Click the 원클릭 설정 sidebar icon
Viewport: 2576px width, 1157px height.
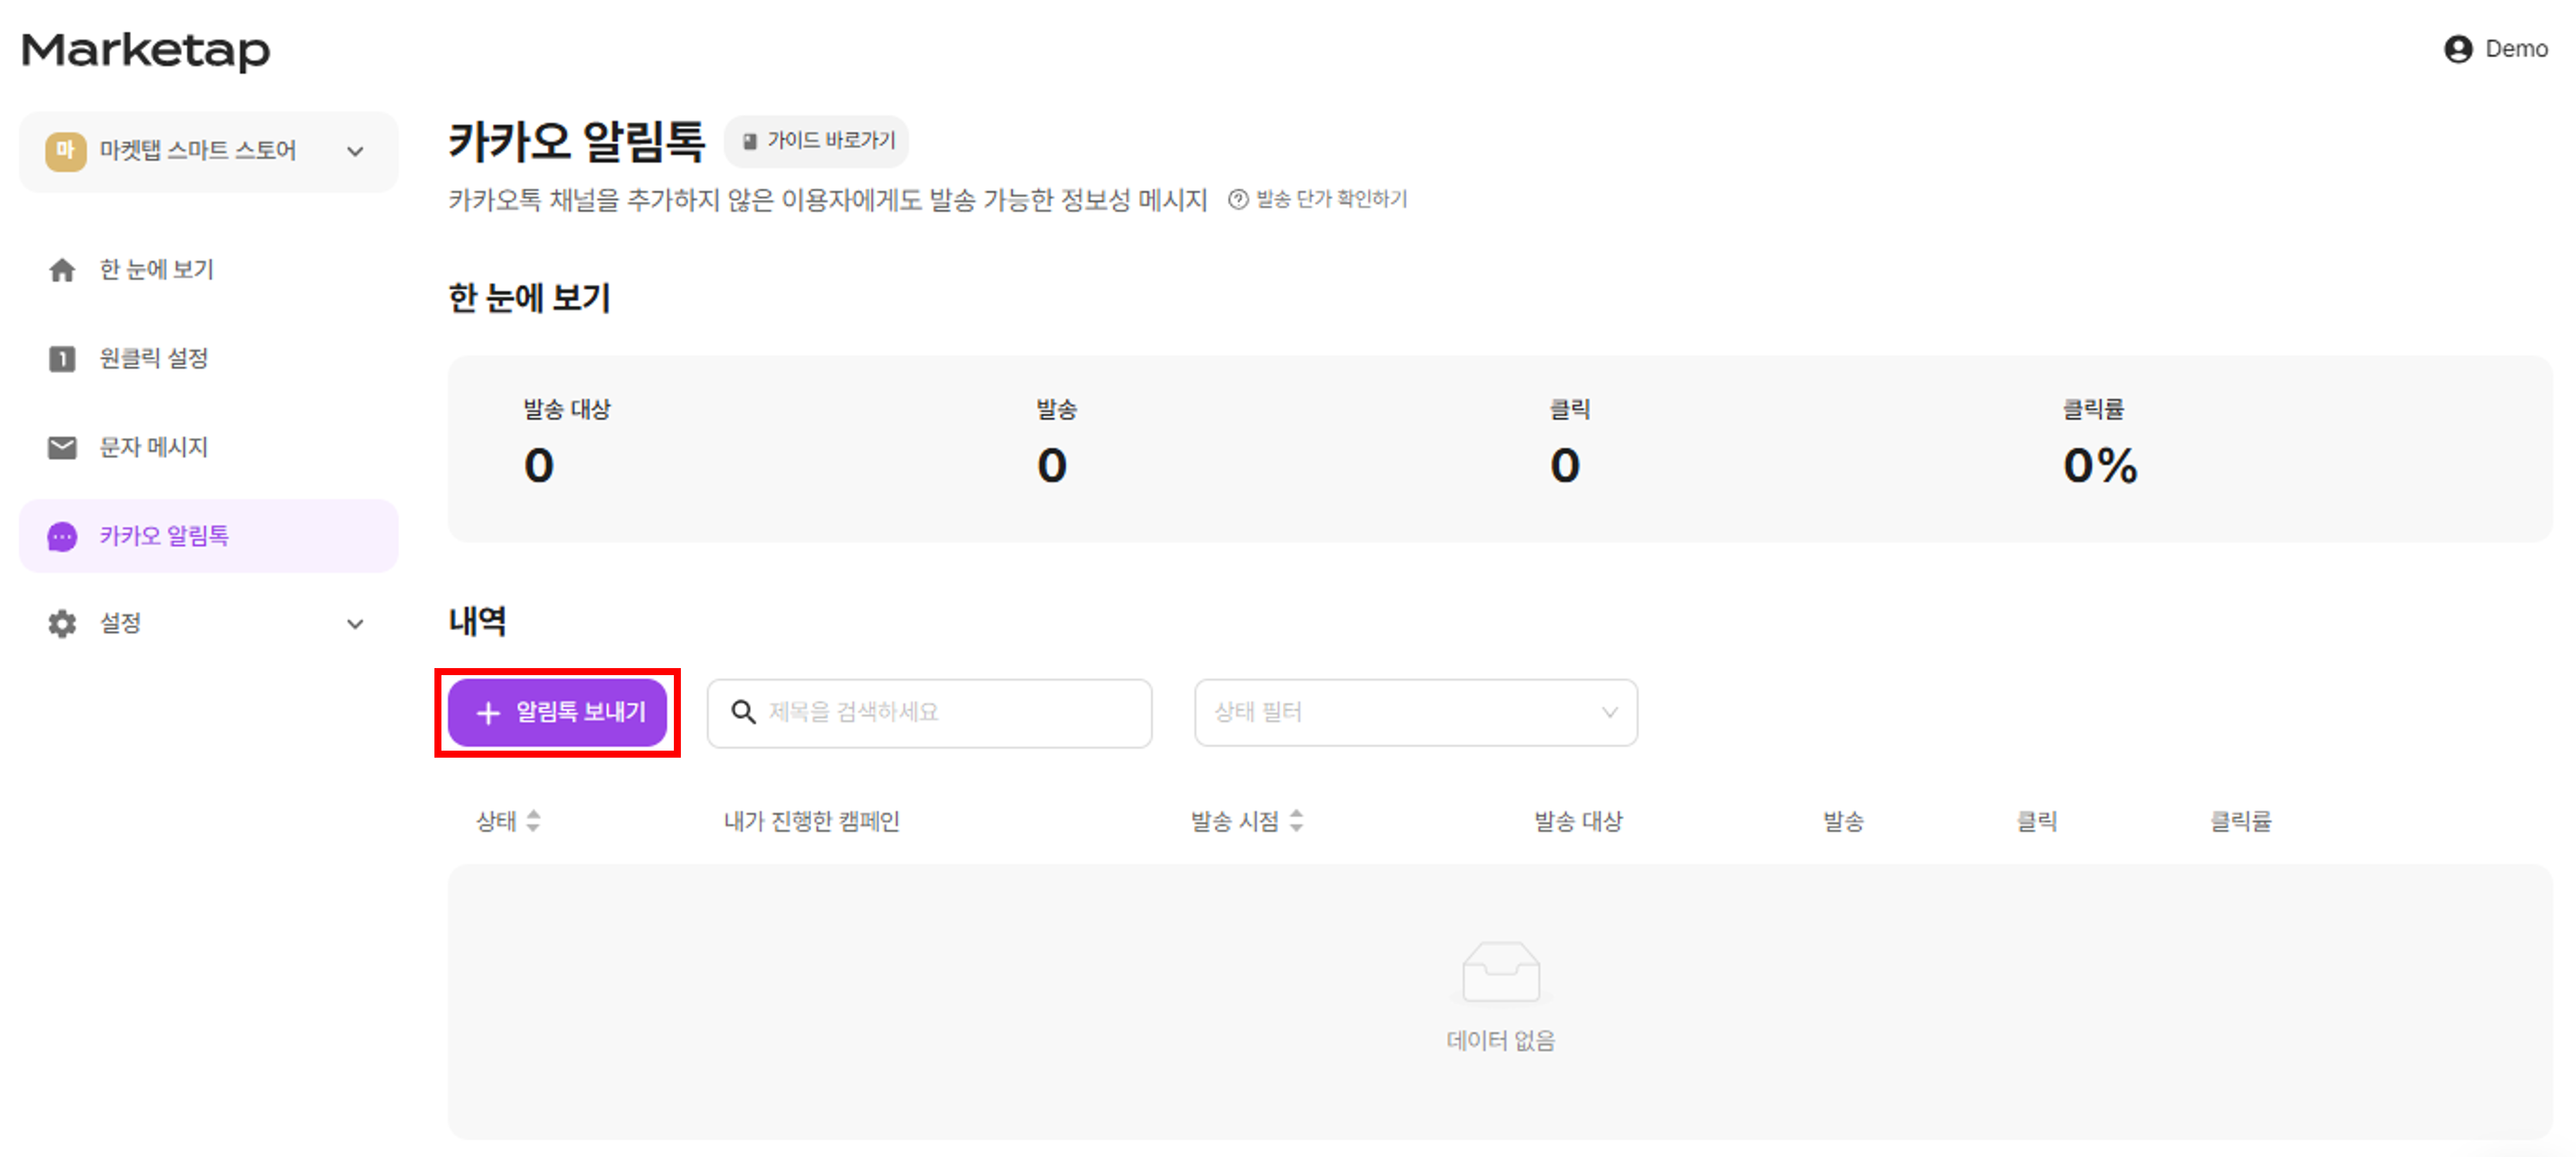62,358
